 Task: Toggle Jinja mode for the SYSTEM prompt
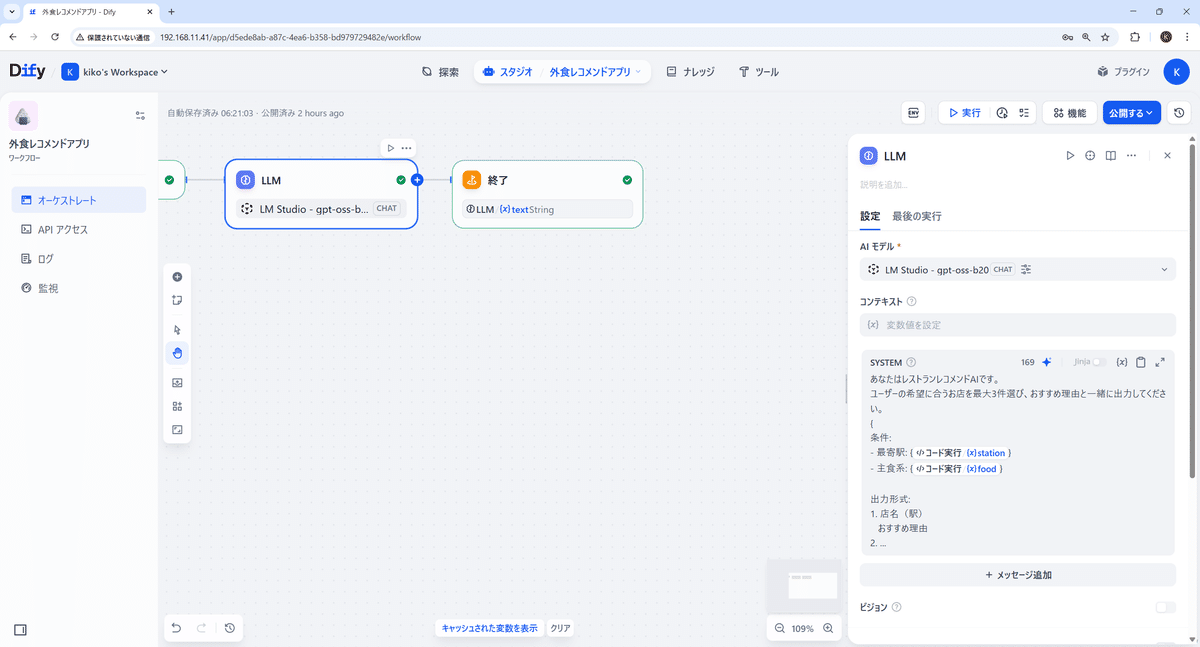point(1098,361)
